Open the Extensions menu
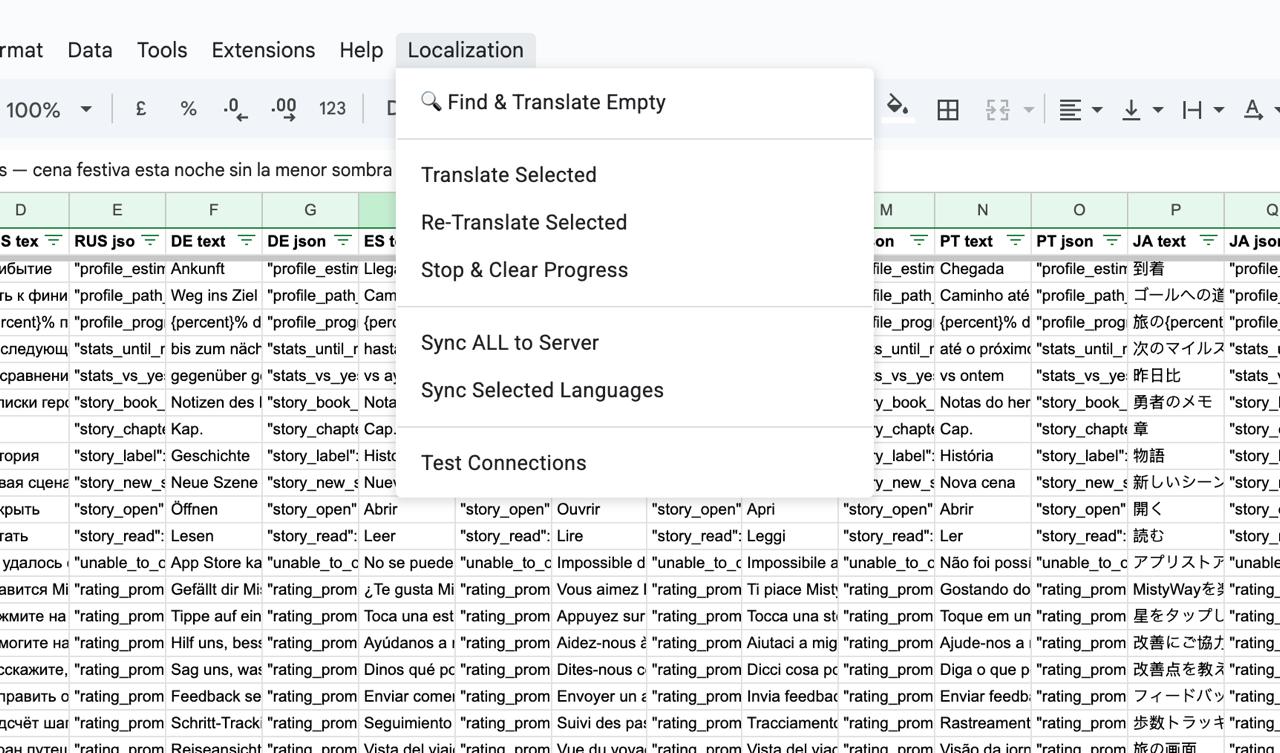The image size is (1280, 753). coord(263,50)
